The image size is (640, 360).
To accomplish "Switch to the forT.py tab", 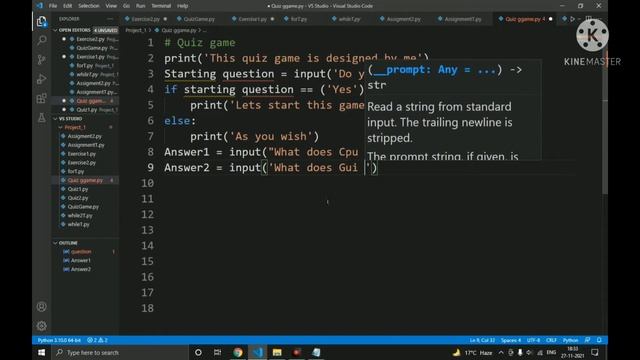I will coord(298,19).
